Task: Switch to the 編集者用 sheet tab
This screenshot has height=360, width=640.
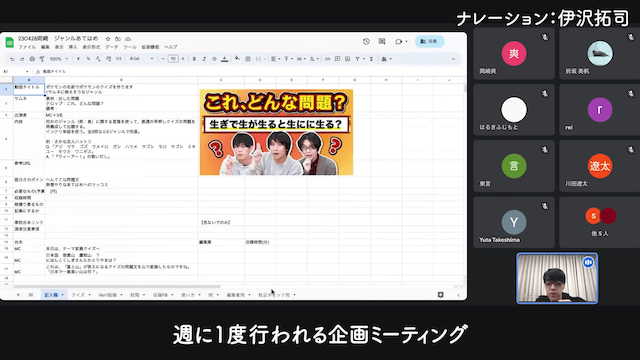Action: point(238,295)
